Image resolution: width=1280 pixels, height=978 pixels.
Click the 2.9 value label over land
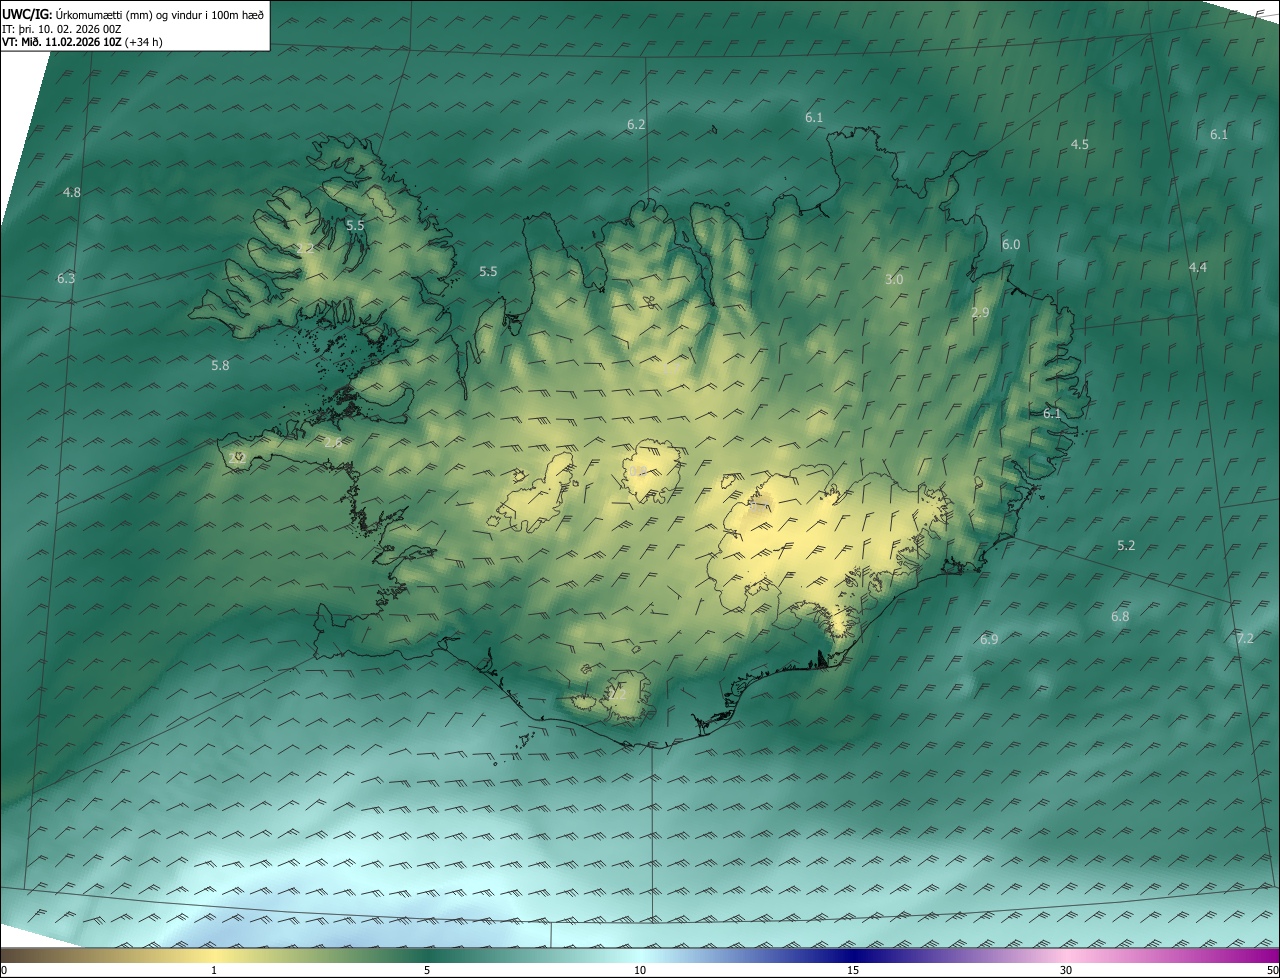980,313
